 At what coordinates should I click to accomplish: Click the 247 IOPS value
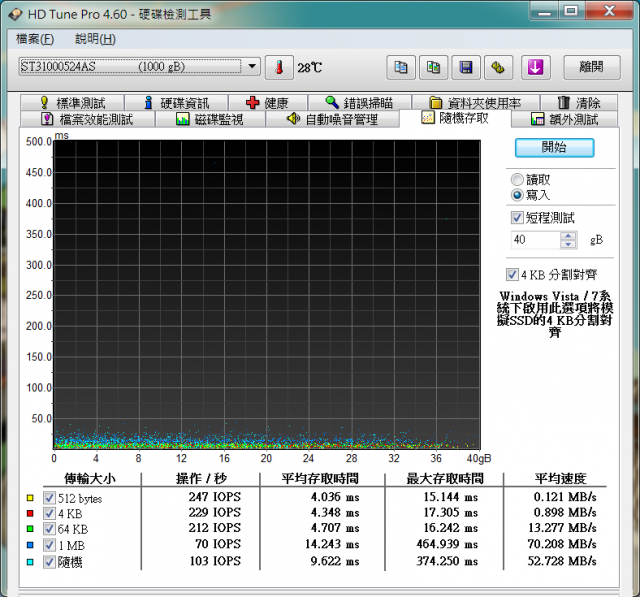tap(215, 497)
